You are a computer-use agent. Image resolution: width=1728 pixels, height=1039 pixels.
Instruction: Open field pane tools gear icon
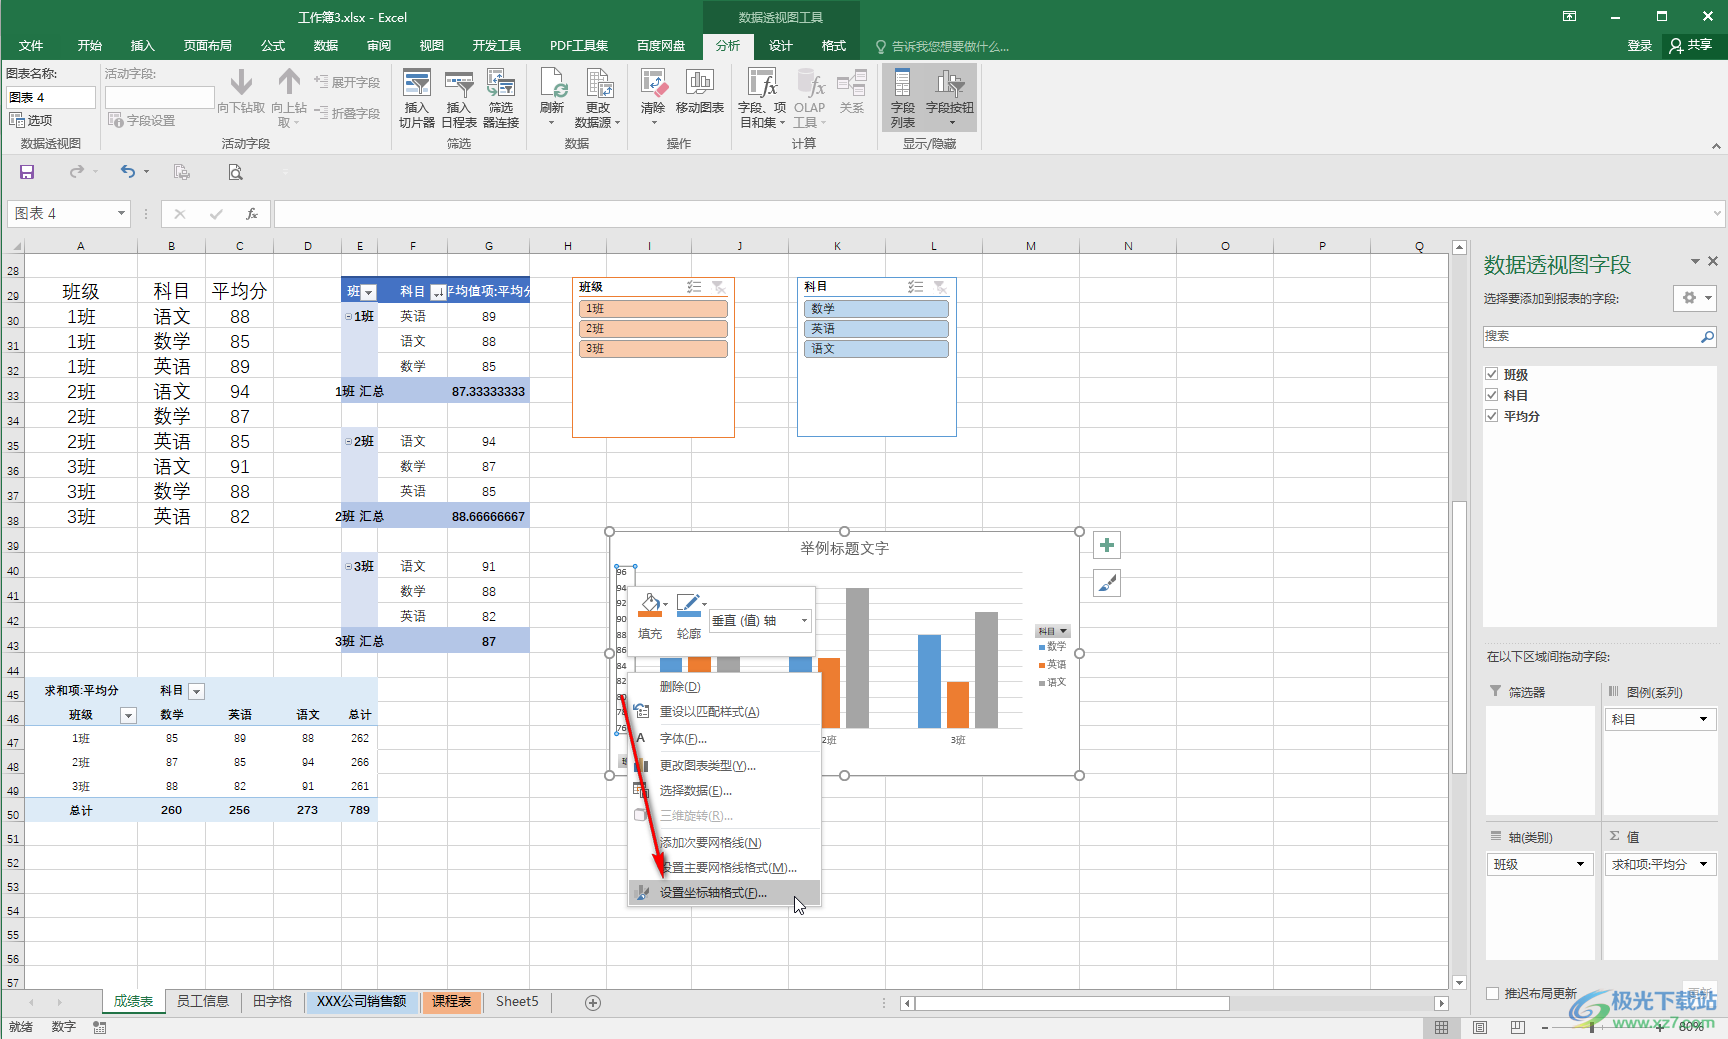pos(1695,298)
